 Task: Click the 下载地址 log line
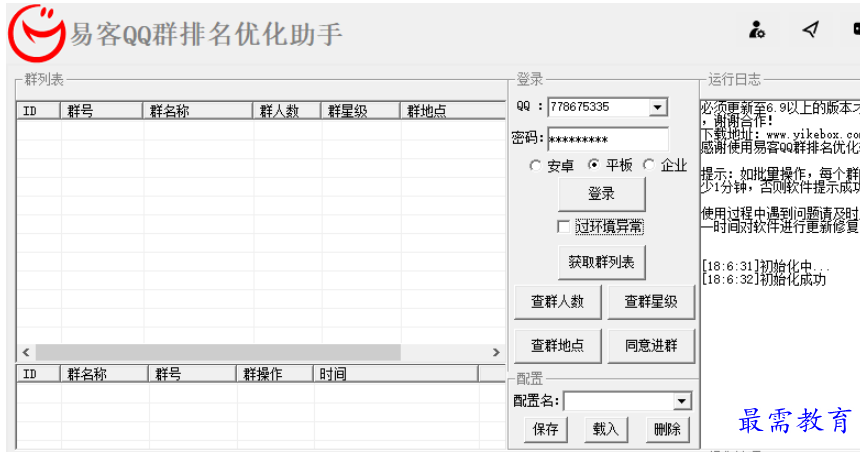(x=780, y=134)
